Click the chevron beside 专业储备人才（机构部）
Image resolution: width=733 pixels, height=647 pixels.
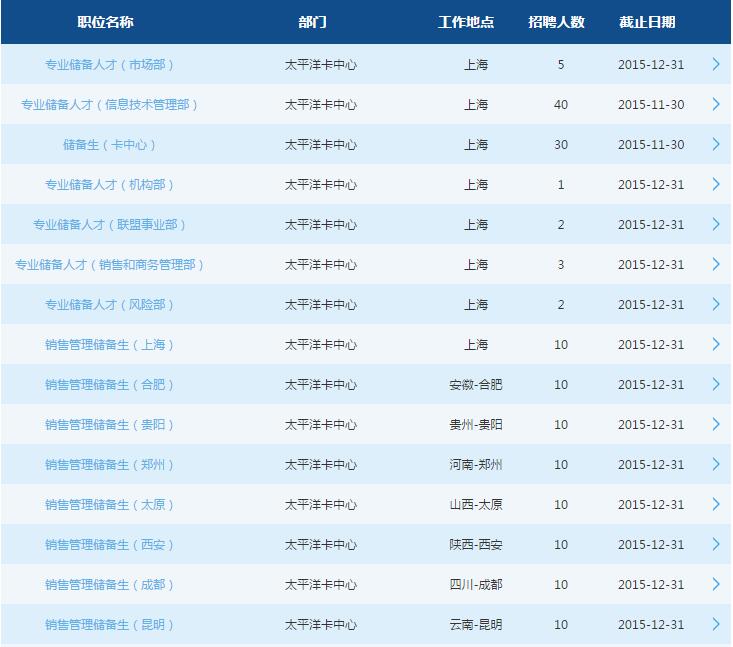click(716, 184)
